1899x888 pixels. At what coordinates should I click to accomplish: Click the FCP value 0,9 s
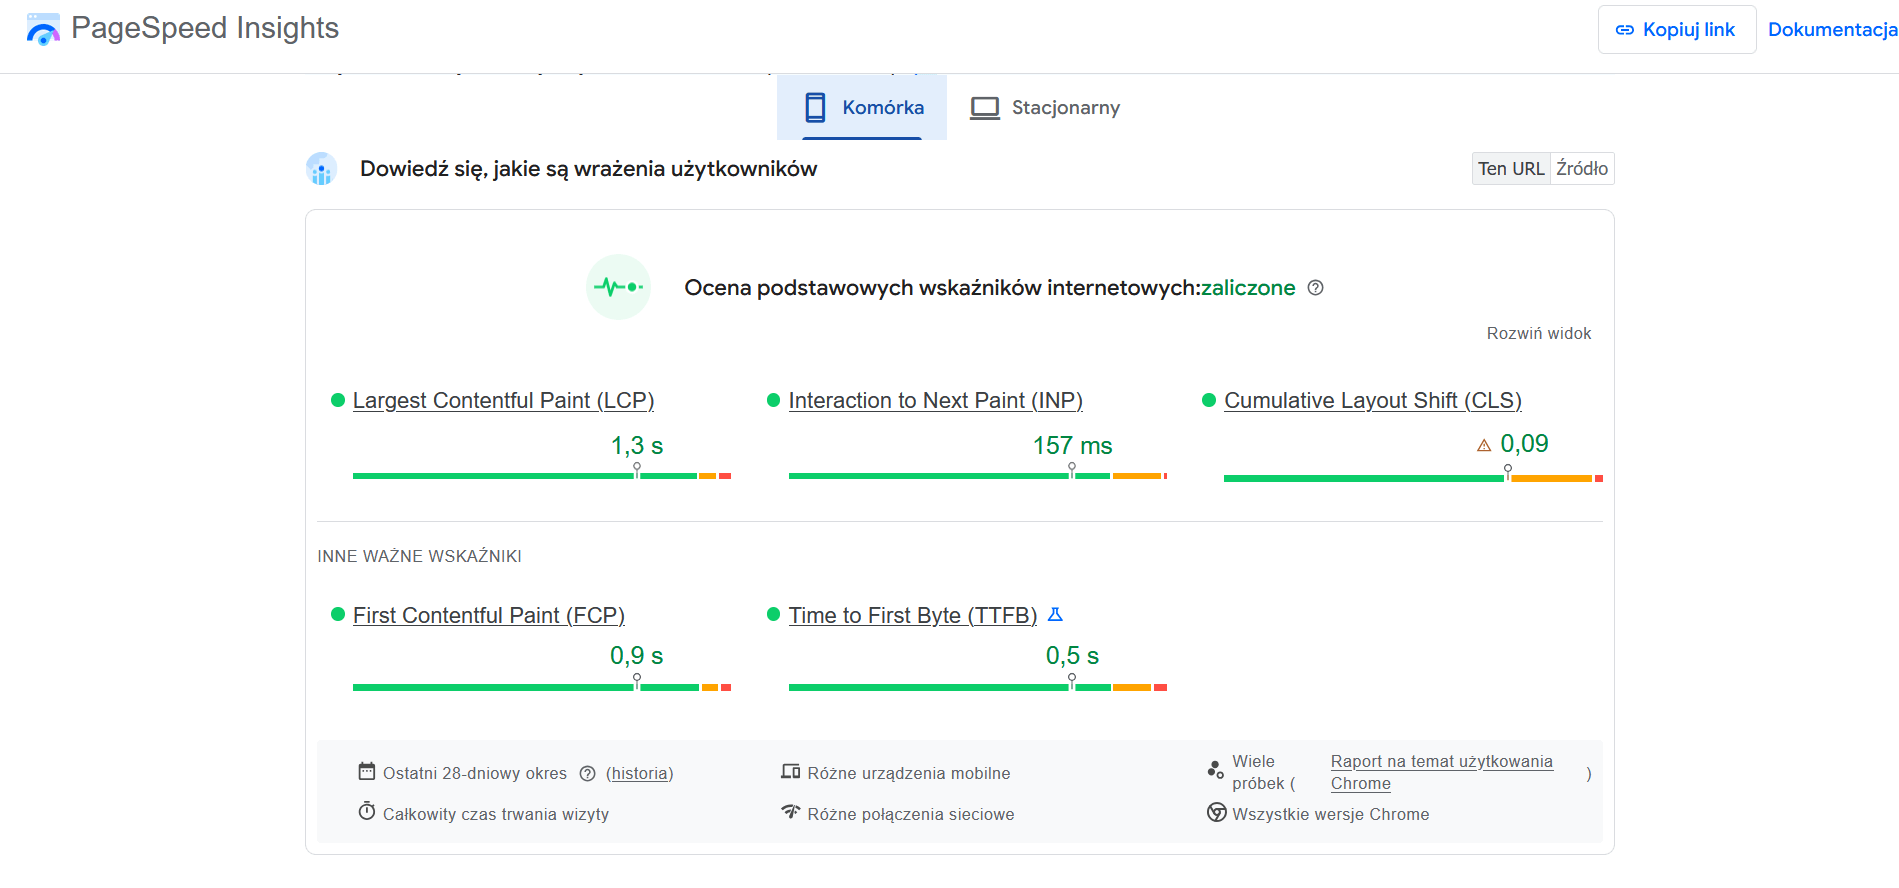click(637, 655)
